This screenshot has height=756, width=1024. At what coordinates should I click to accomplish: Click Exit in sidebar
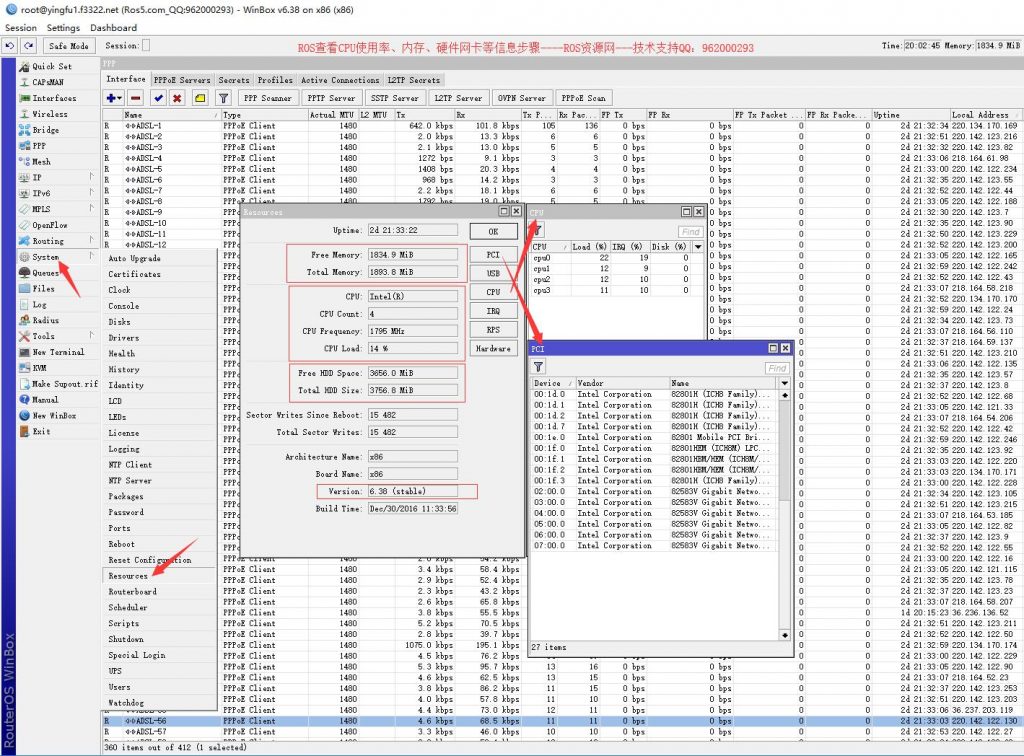click(41, 432)
